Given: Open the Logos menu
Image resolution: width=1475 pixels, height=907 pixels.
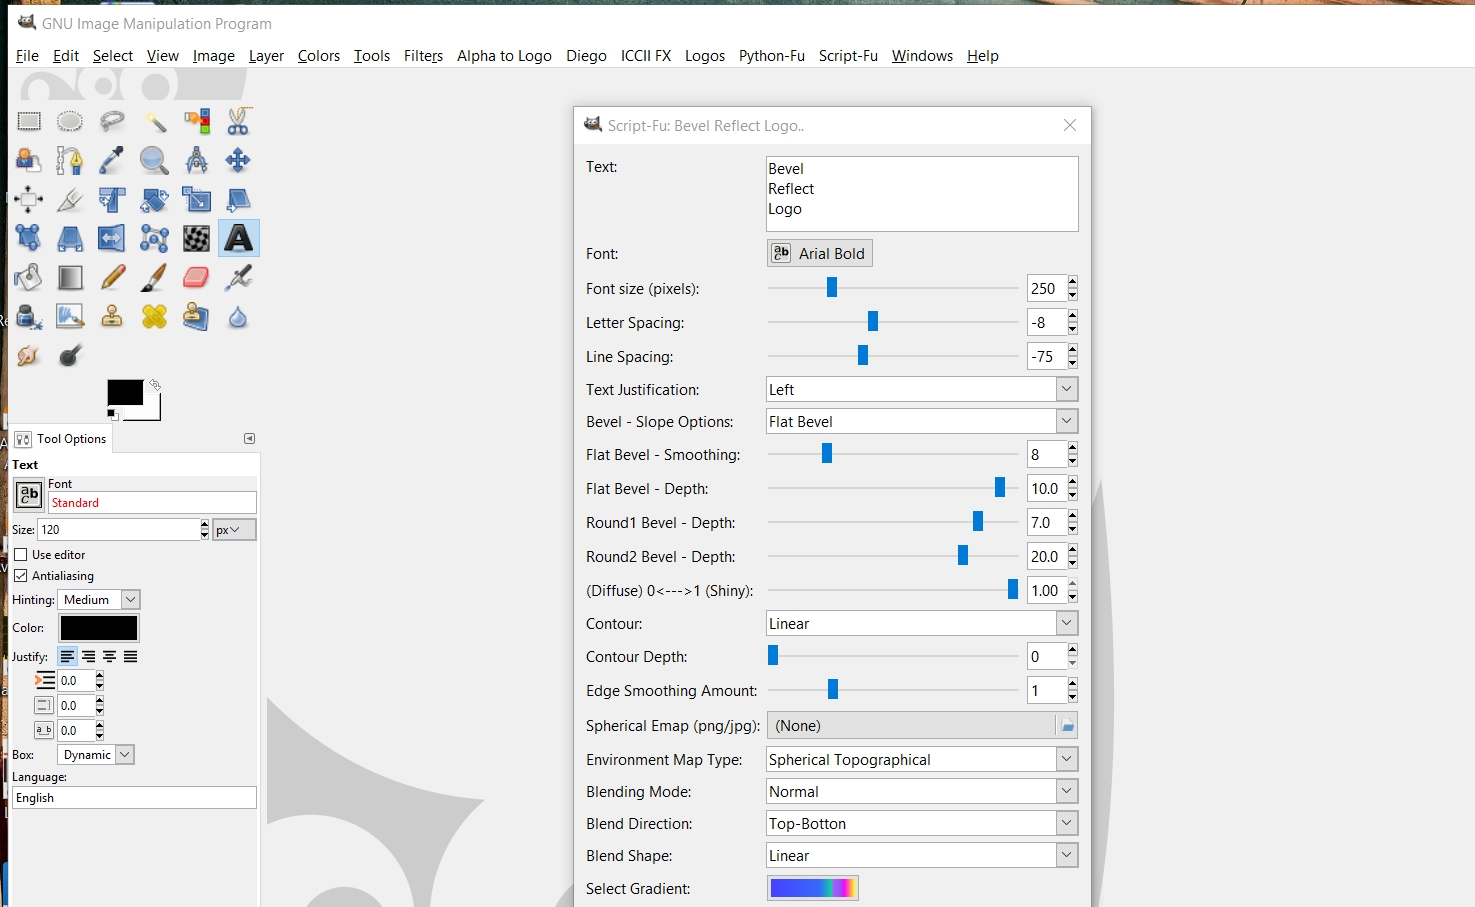Looking at the screenshot, I should [x=705, y=56].
